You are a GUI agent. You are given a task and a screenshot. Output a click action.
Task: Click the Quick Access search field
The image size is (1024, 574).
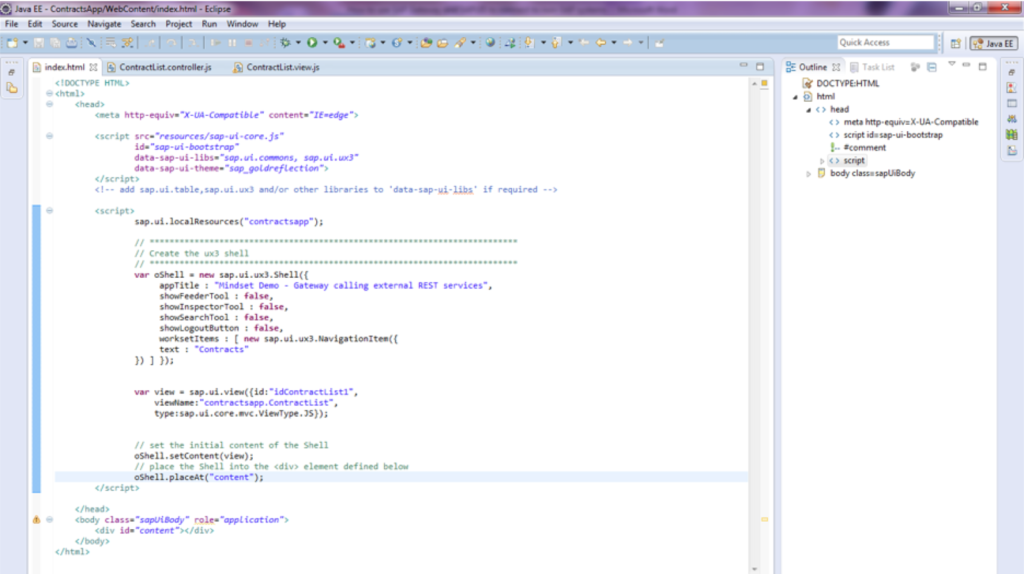point(886,42)
